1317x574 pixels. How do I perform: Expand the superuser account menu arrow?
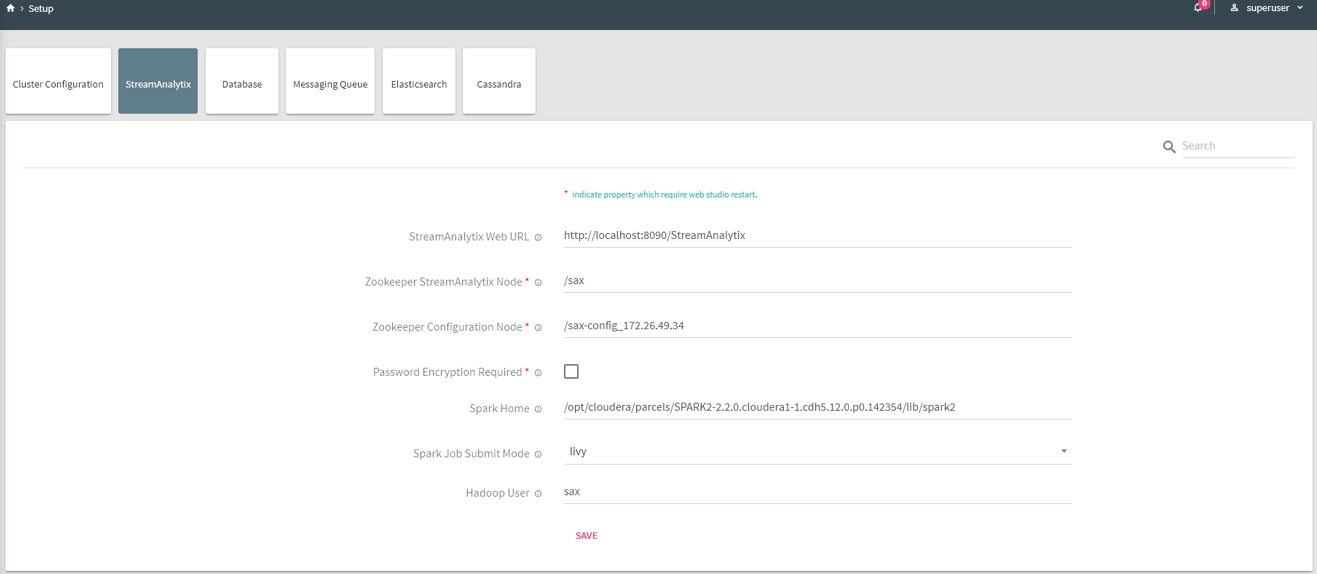(x=1300, y=8)
